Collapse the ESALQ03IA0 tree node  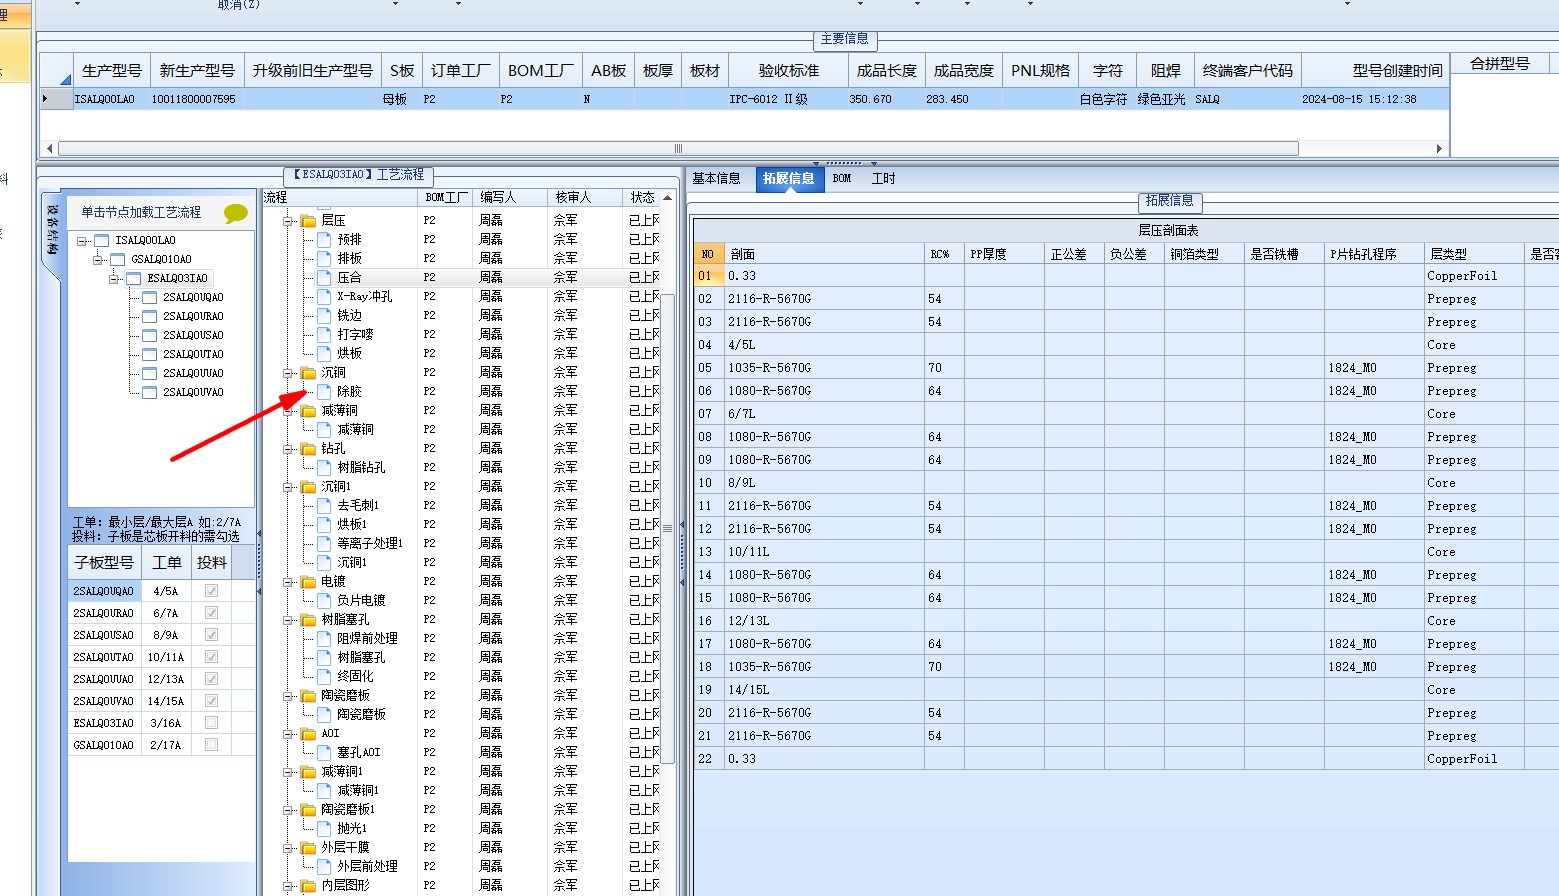pos(115,279)
